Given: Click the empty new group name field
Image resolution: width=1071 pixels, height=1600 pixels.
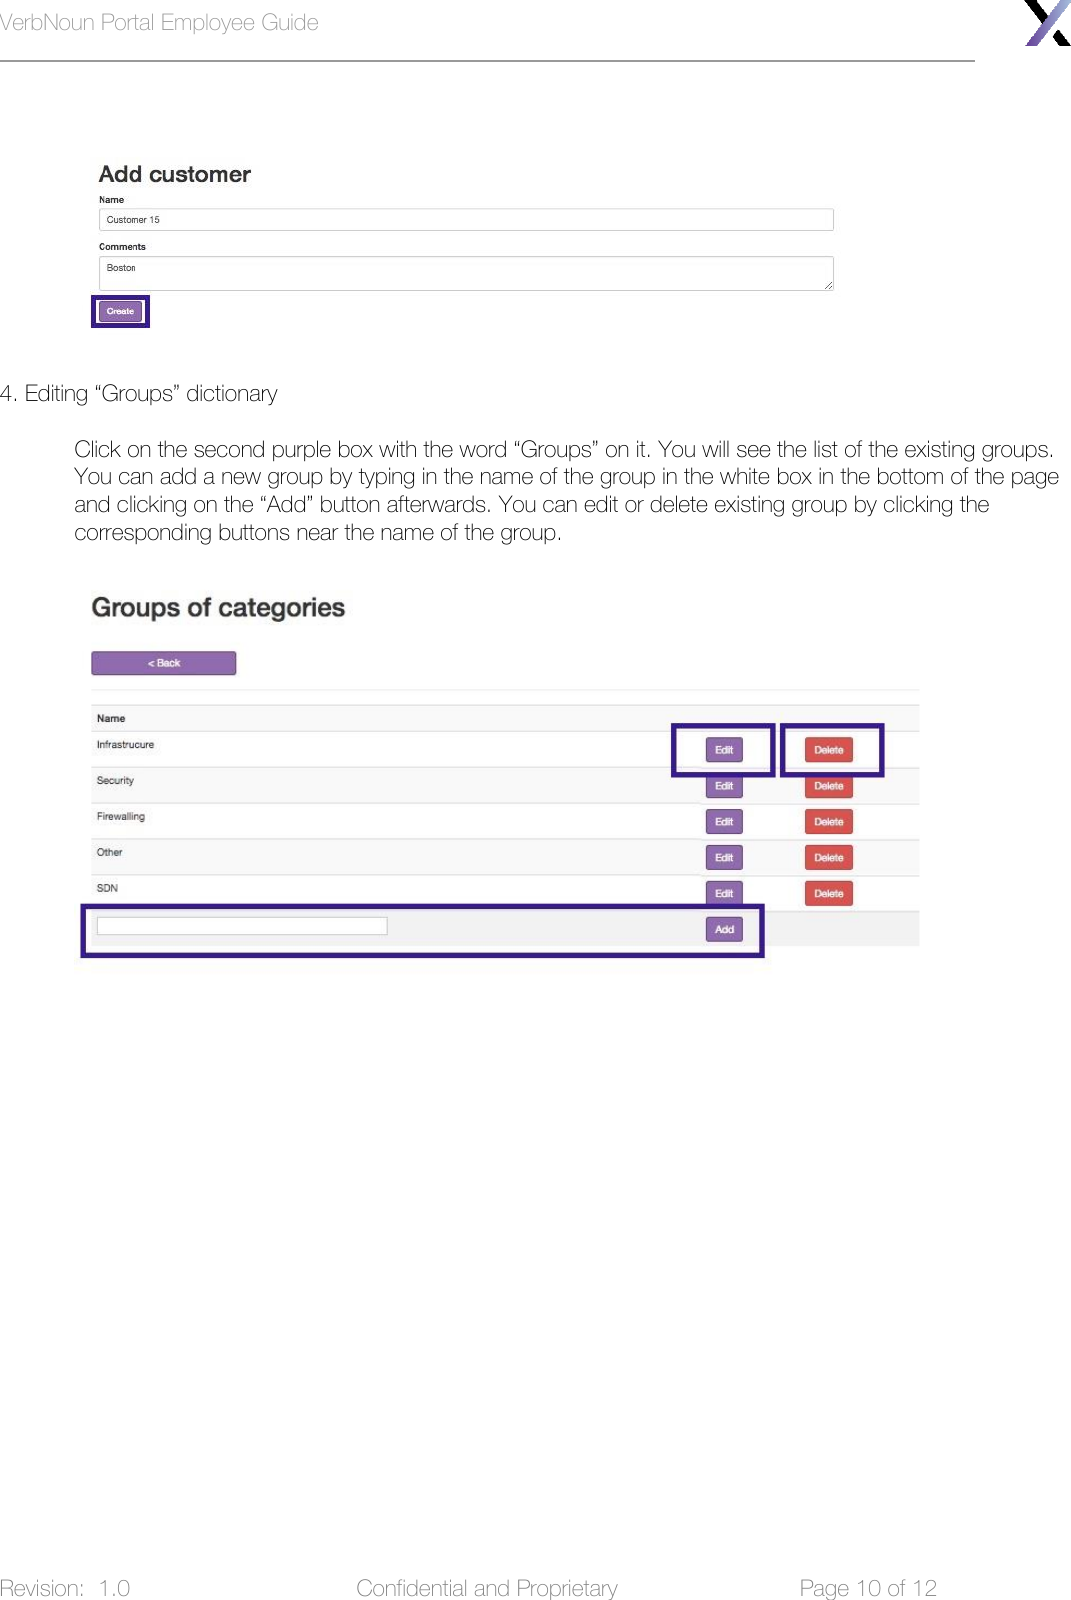Looking at the screenshot, I should (241, 926).
